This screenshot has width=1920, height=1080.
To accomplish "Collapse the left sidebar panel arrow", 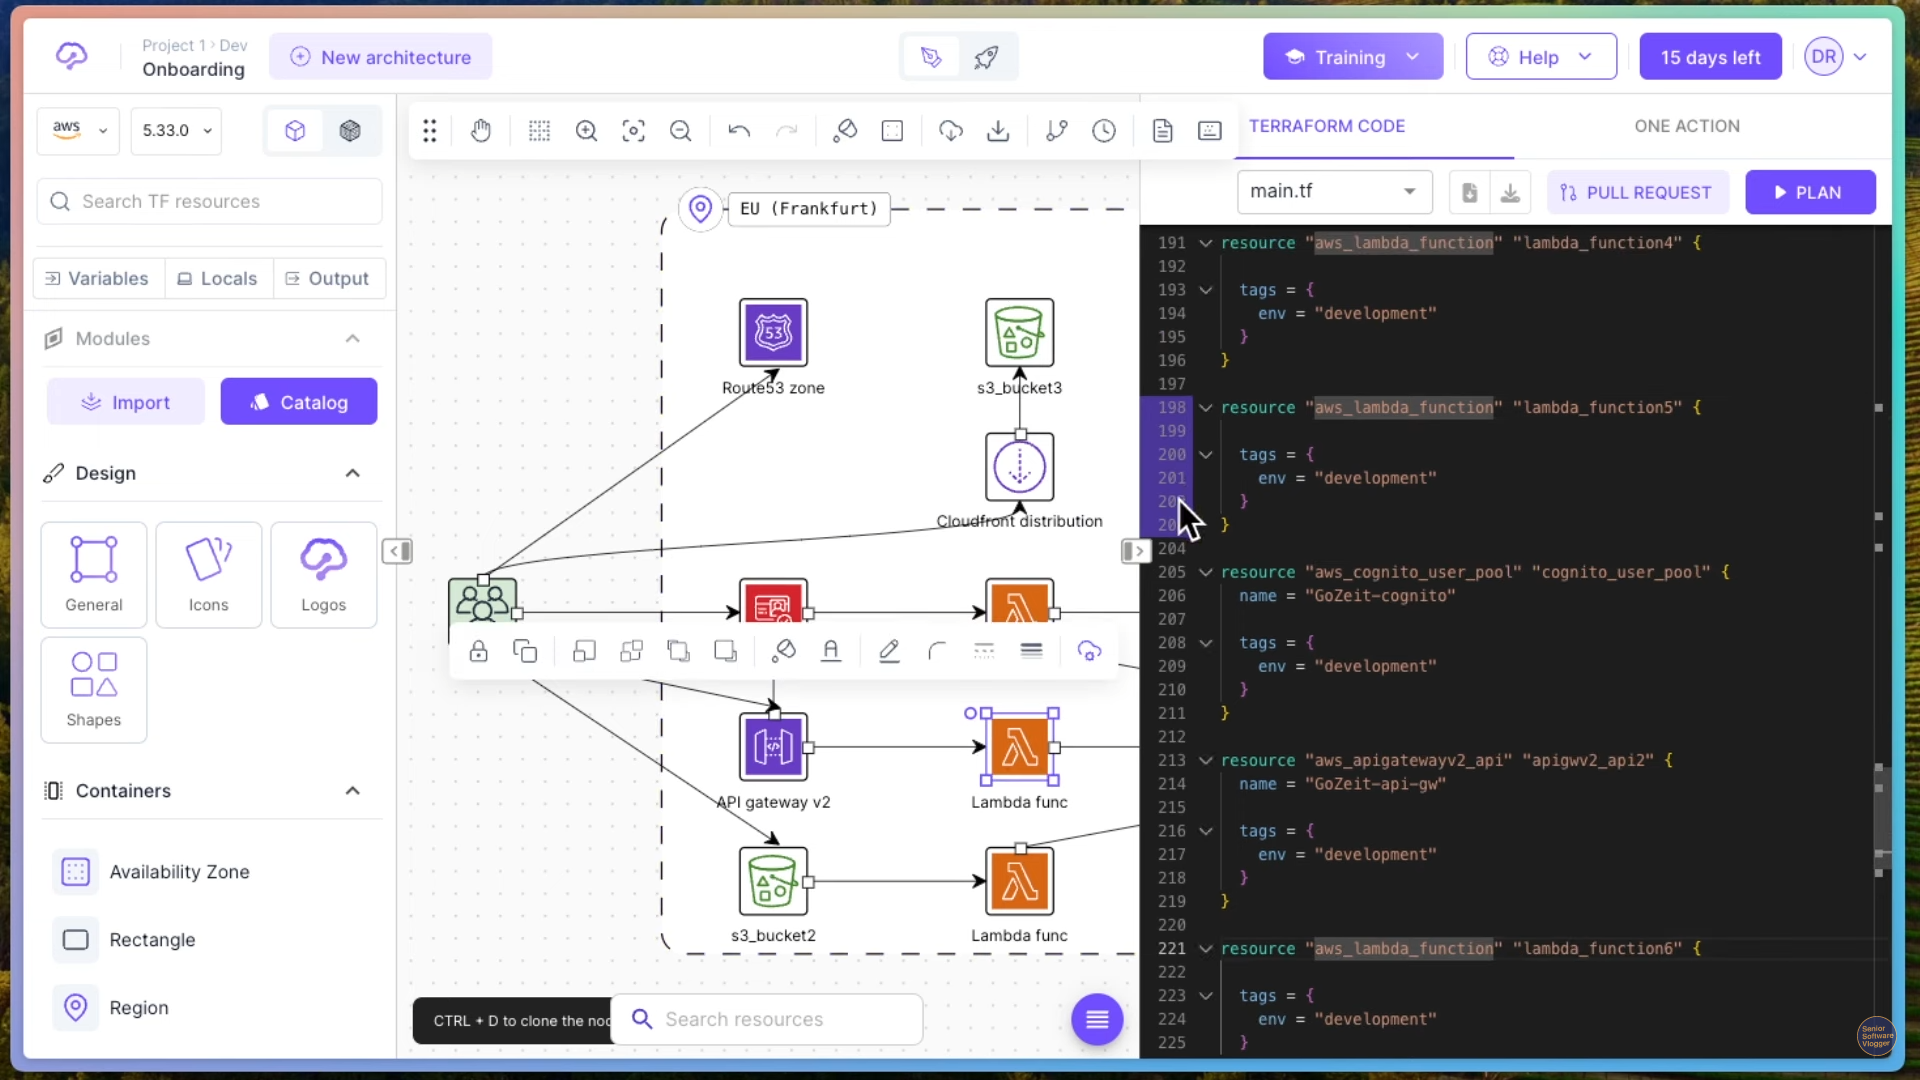I will pos(397,551).
